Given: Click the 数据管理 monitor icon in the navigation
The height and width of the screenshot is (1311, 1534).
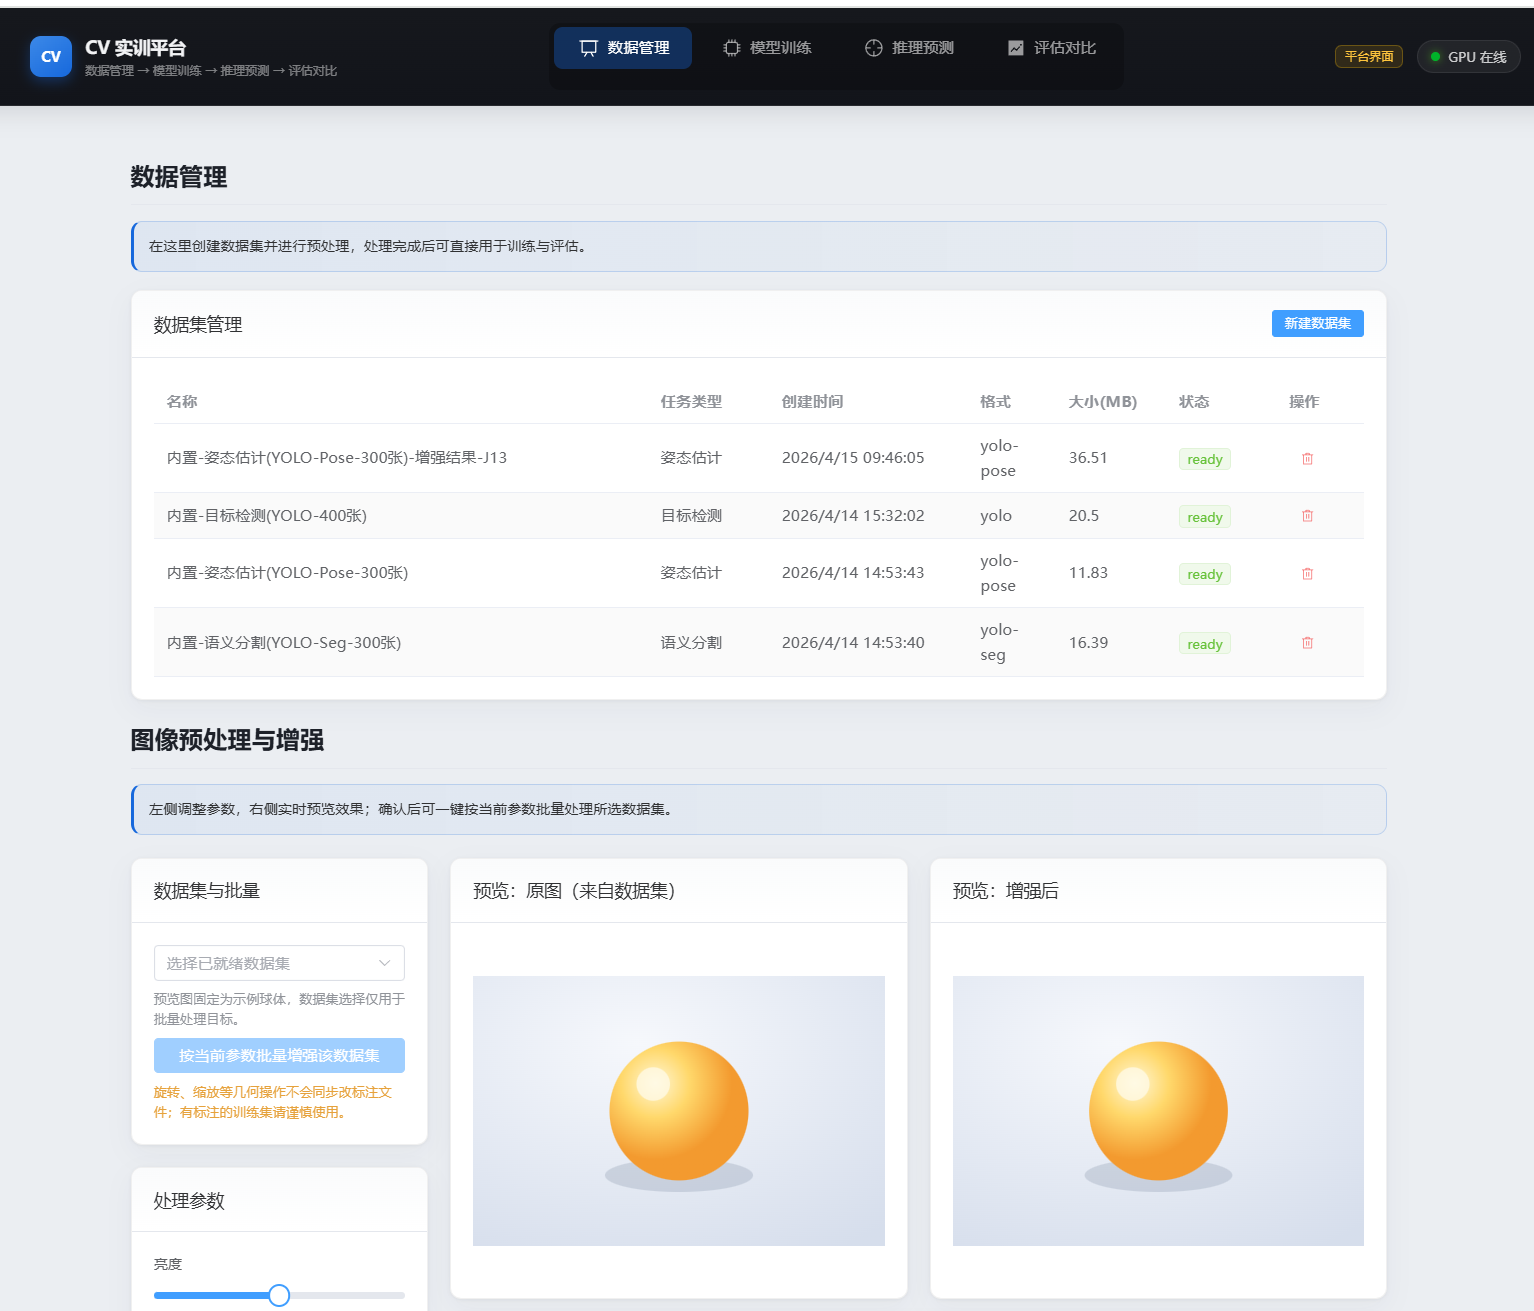Looking at the screenshot, I should [x=586, y=47].
